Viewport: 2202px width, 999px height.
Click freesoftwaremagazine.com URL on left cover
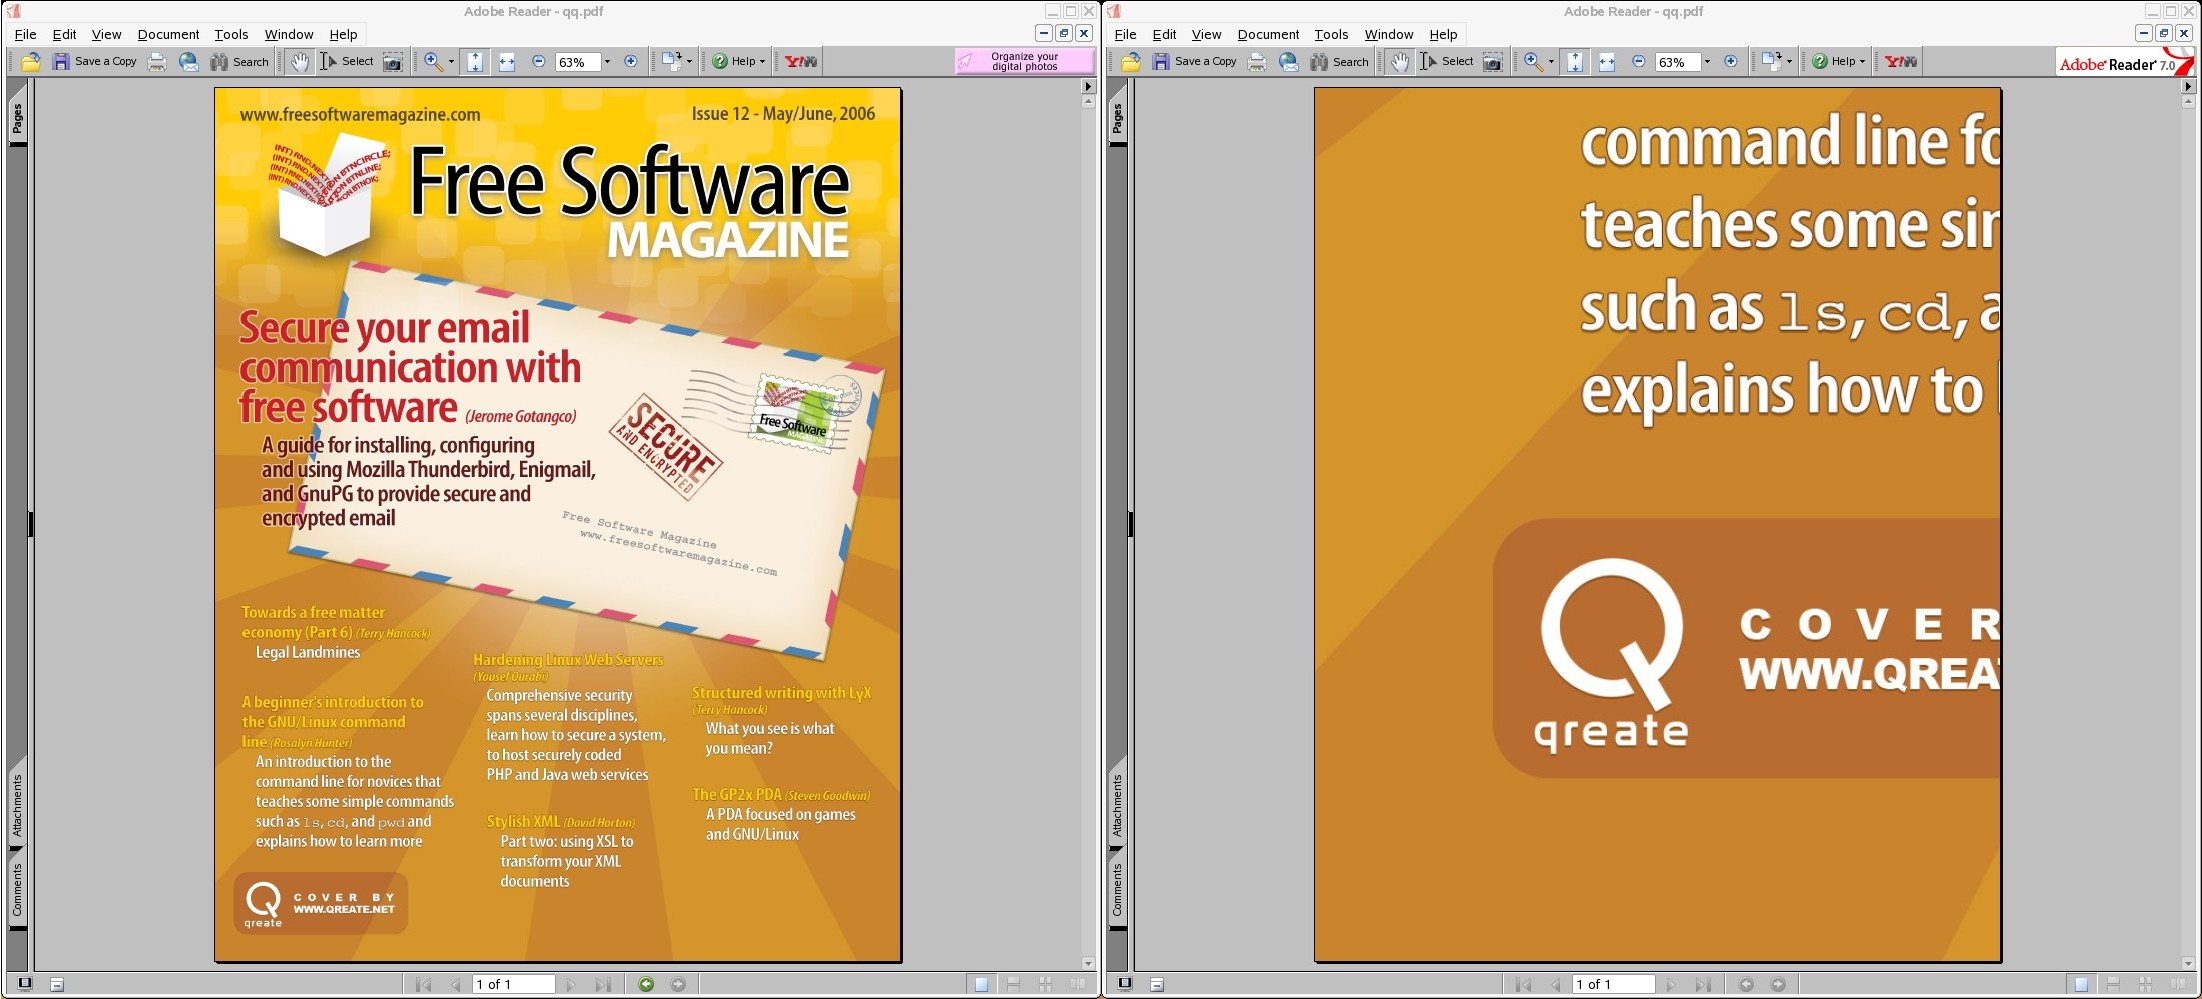(x=360, y=115)
